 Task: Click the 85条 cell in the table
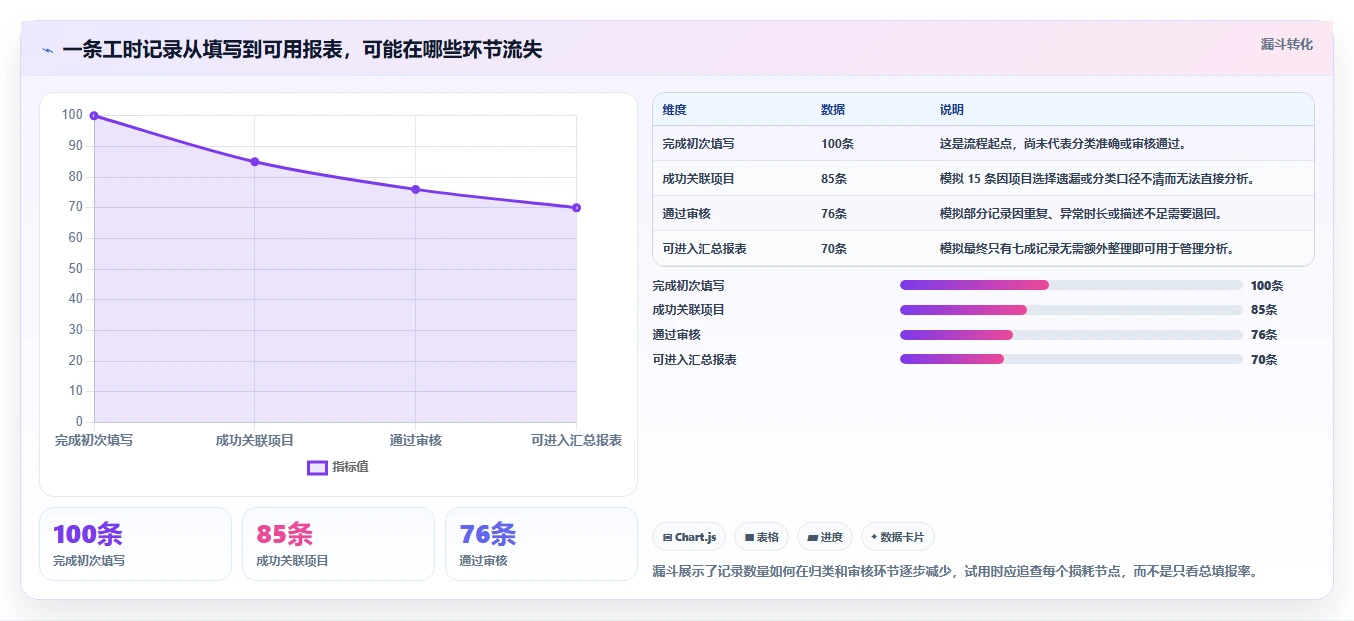tap(834, 179)
